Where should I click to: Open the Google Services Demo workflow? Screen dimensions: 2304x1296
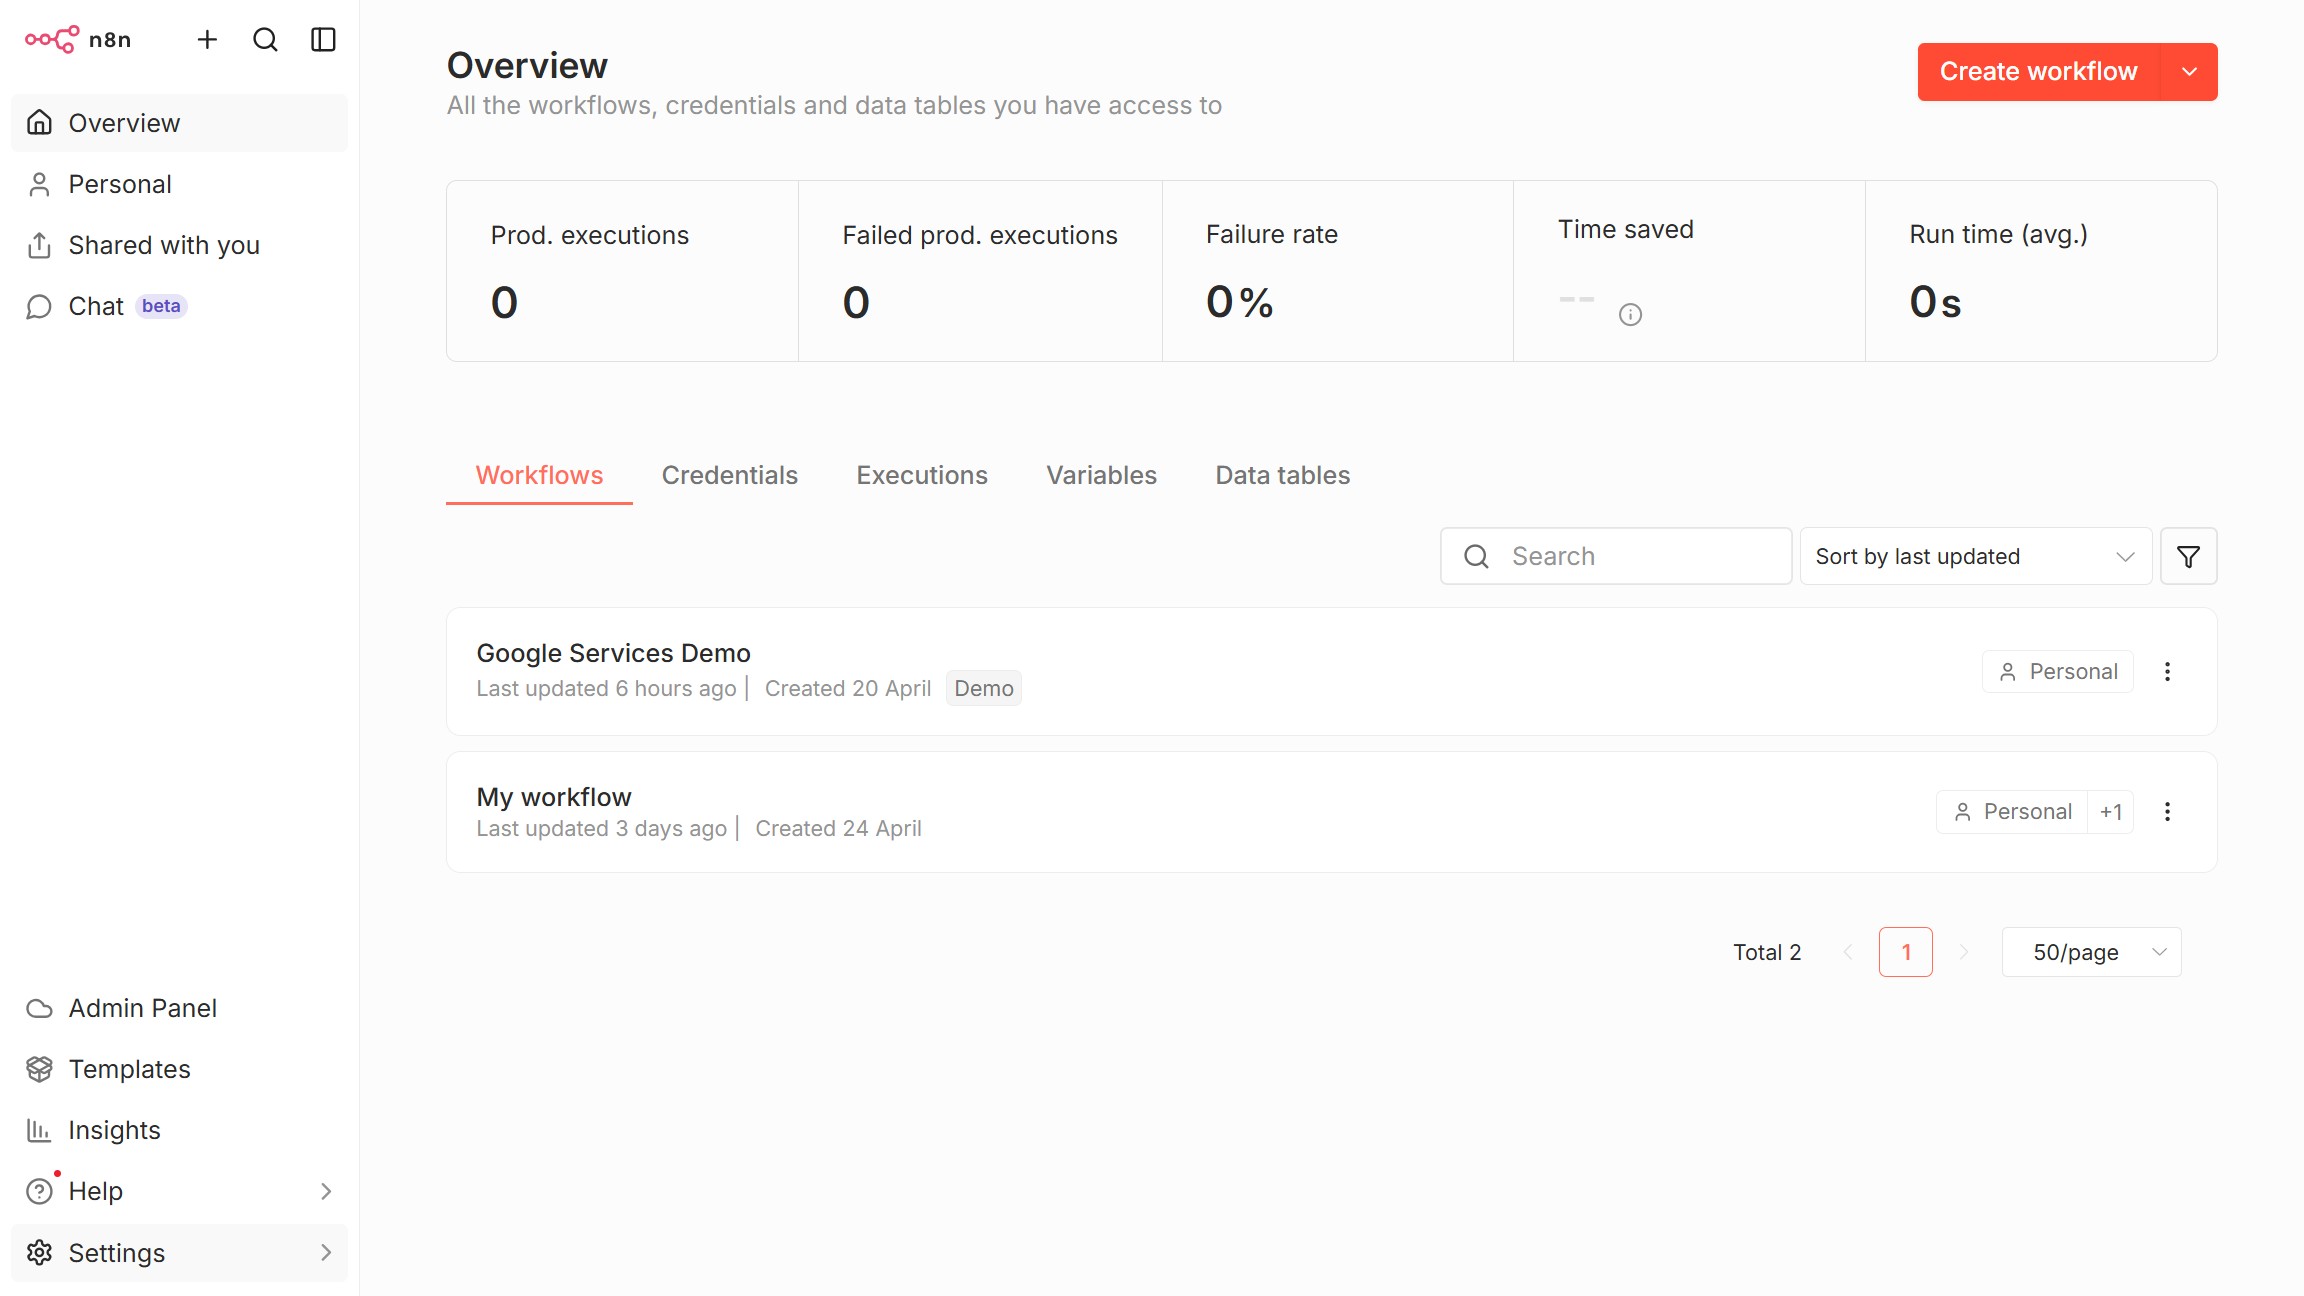pos(1332,672)
